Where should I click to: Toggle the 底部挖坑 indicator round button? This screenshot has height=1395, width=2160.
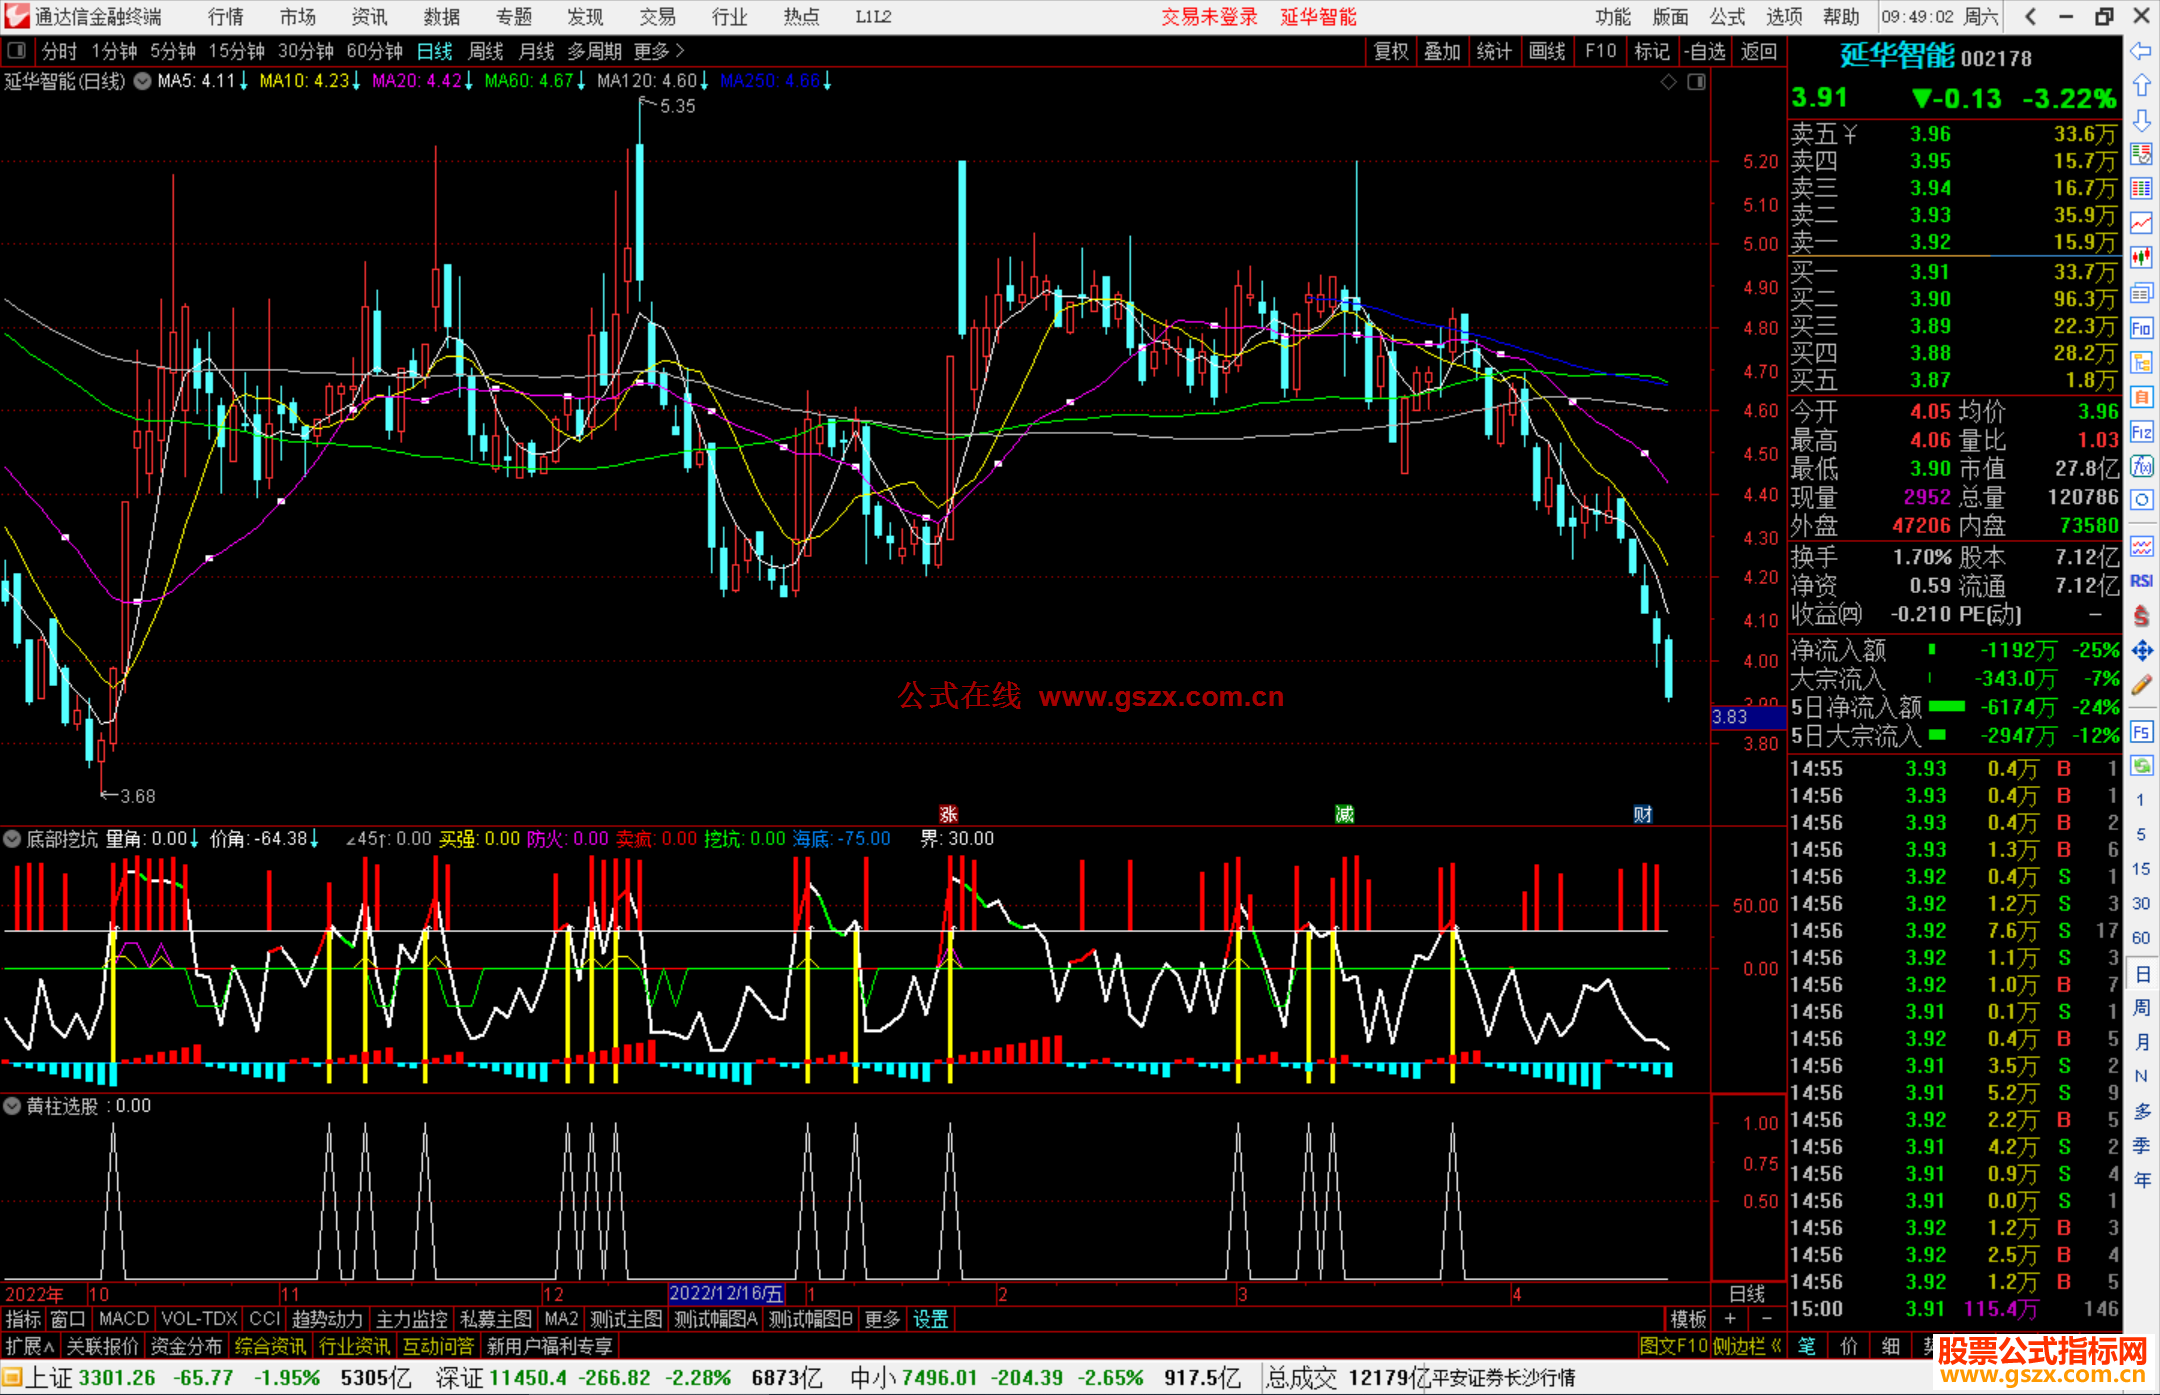(13, 839)
